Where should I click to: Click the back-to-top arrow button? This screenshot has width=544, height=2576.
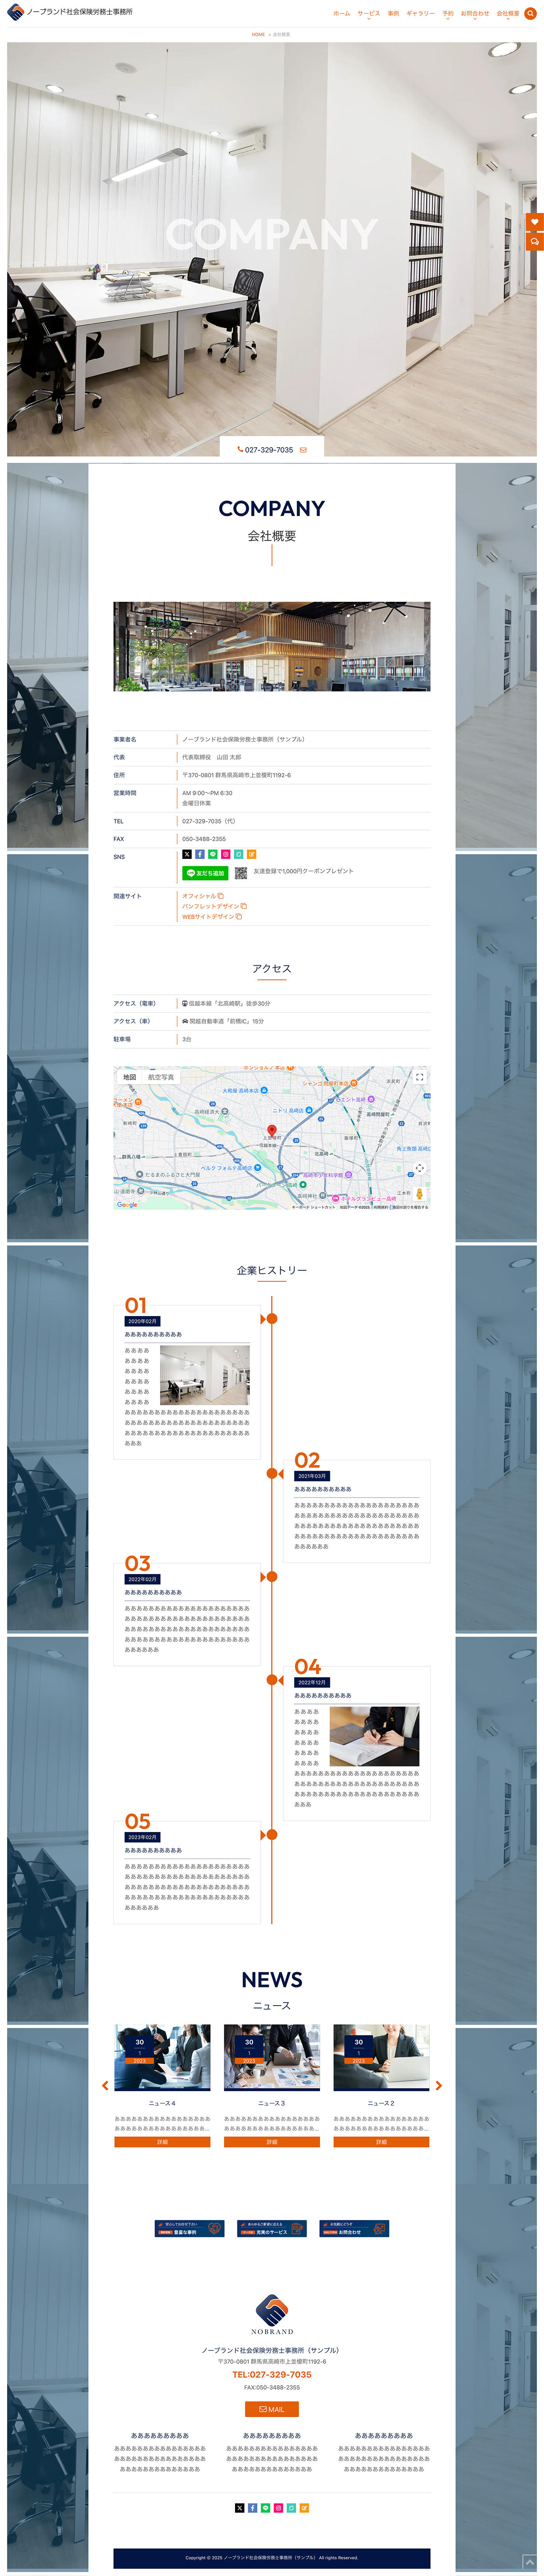click(x=530, y=2562)
